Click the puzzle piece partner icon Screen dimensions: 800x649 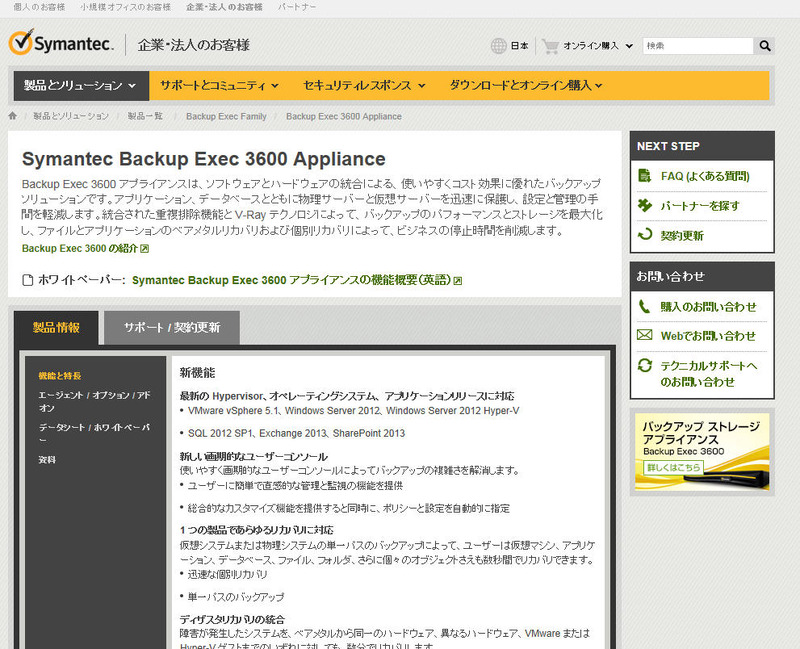coord(643,206)
